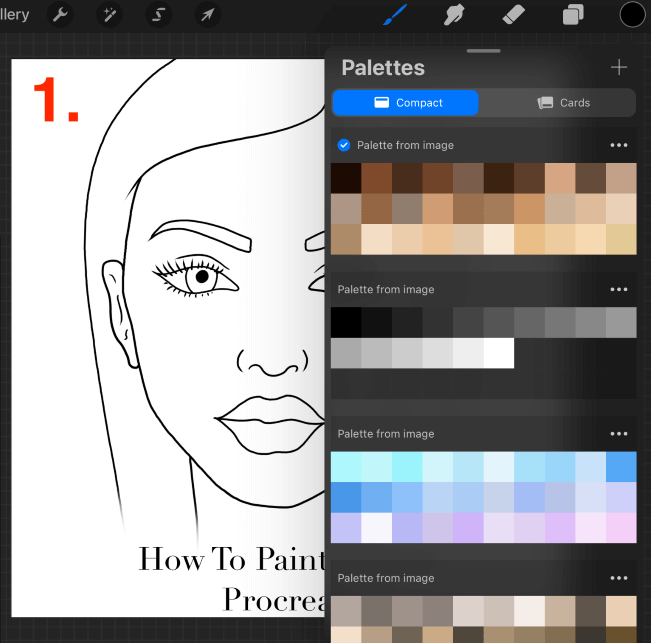Tap the blue palette's 'Palette from image' title
Image resolution: width=651 pixels, height=643 pixels.
[x=386, y=434]
